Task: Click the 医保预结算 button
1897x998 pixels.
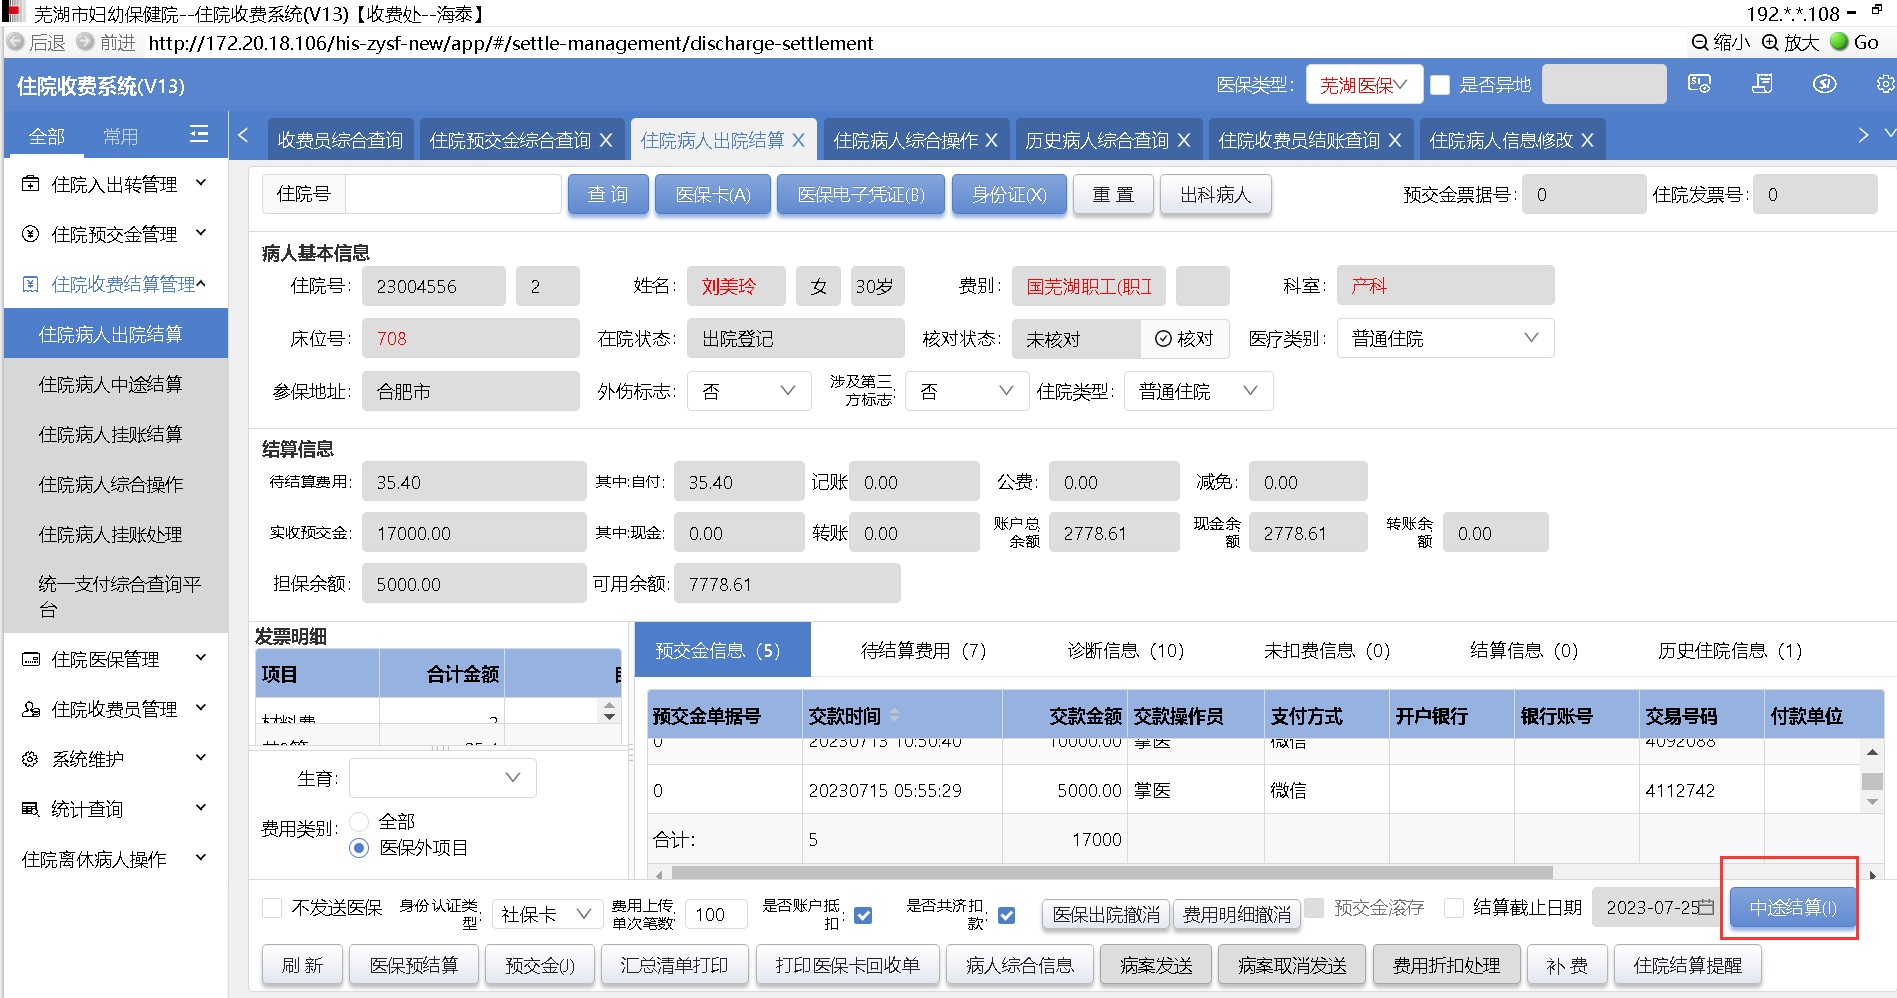Action: 414,965
